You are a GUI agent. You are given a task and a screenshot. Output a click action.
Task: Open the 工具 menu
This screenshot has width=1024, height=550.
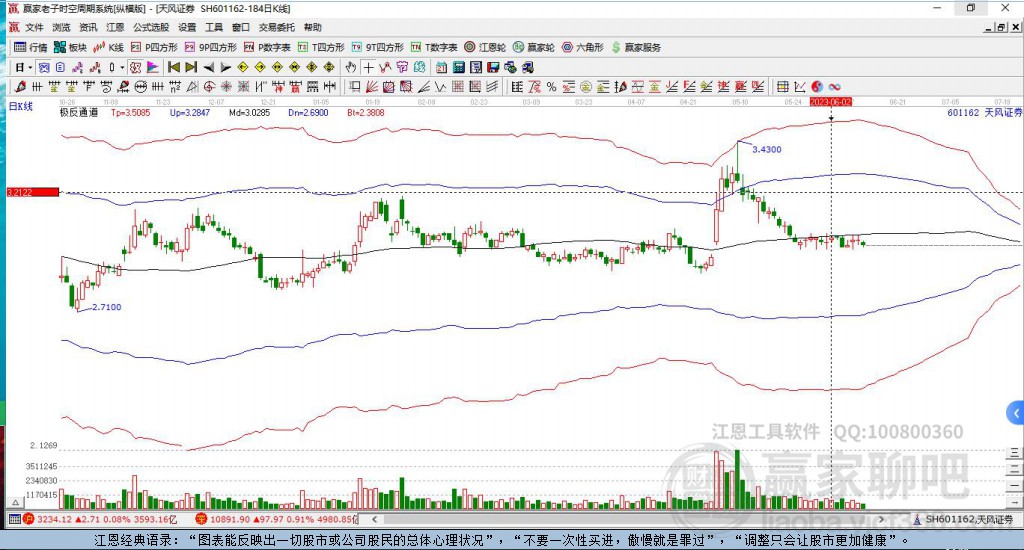214,27
